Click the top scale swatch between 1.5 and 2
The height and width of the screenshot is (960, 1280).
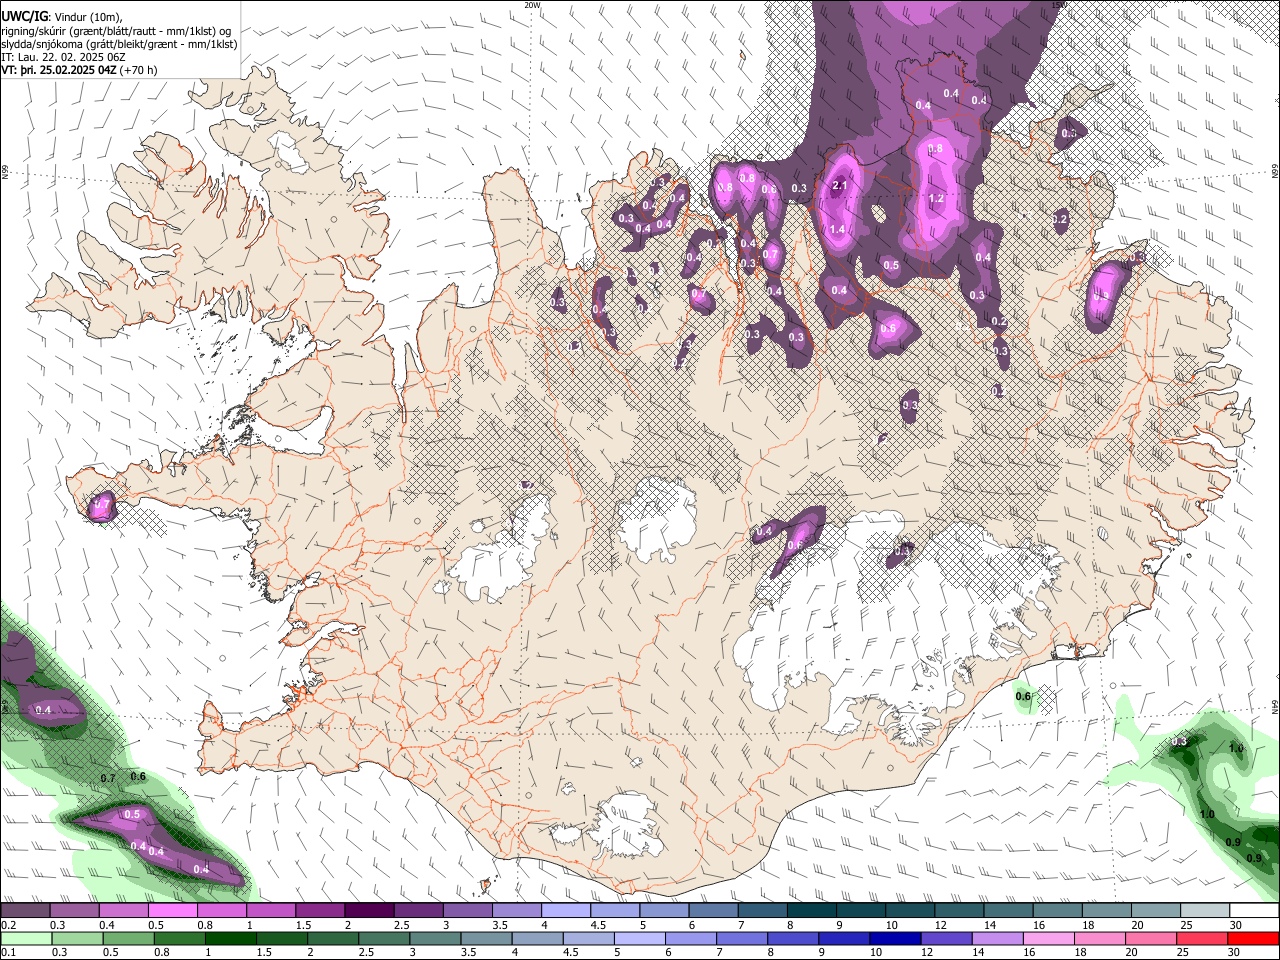(x=320, y=911)
